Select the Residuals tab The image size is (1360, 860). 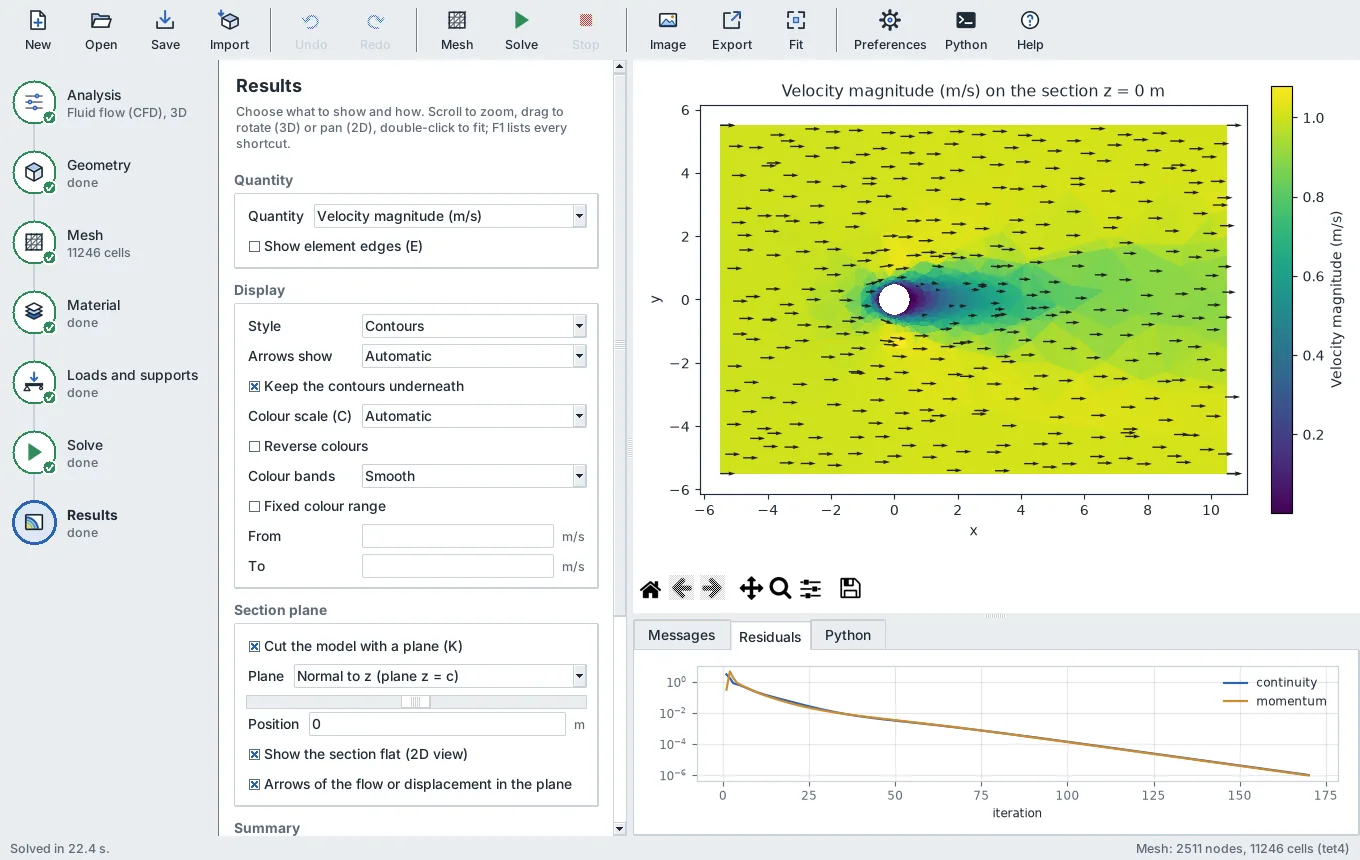pyautogui.click(x=770, y=636)
